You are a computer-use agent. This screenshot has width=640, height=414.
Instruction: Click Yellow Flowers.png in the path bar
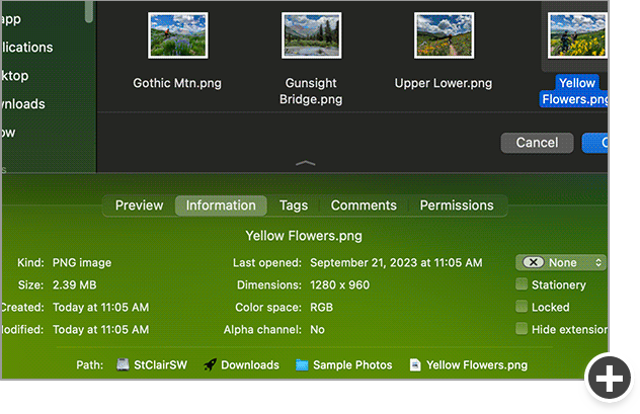click(477, 365)
